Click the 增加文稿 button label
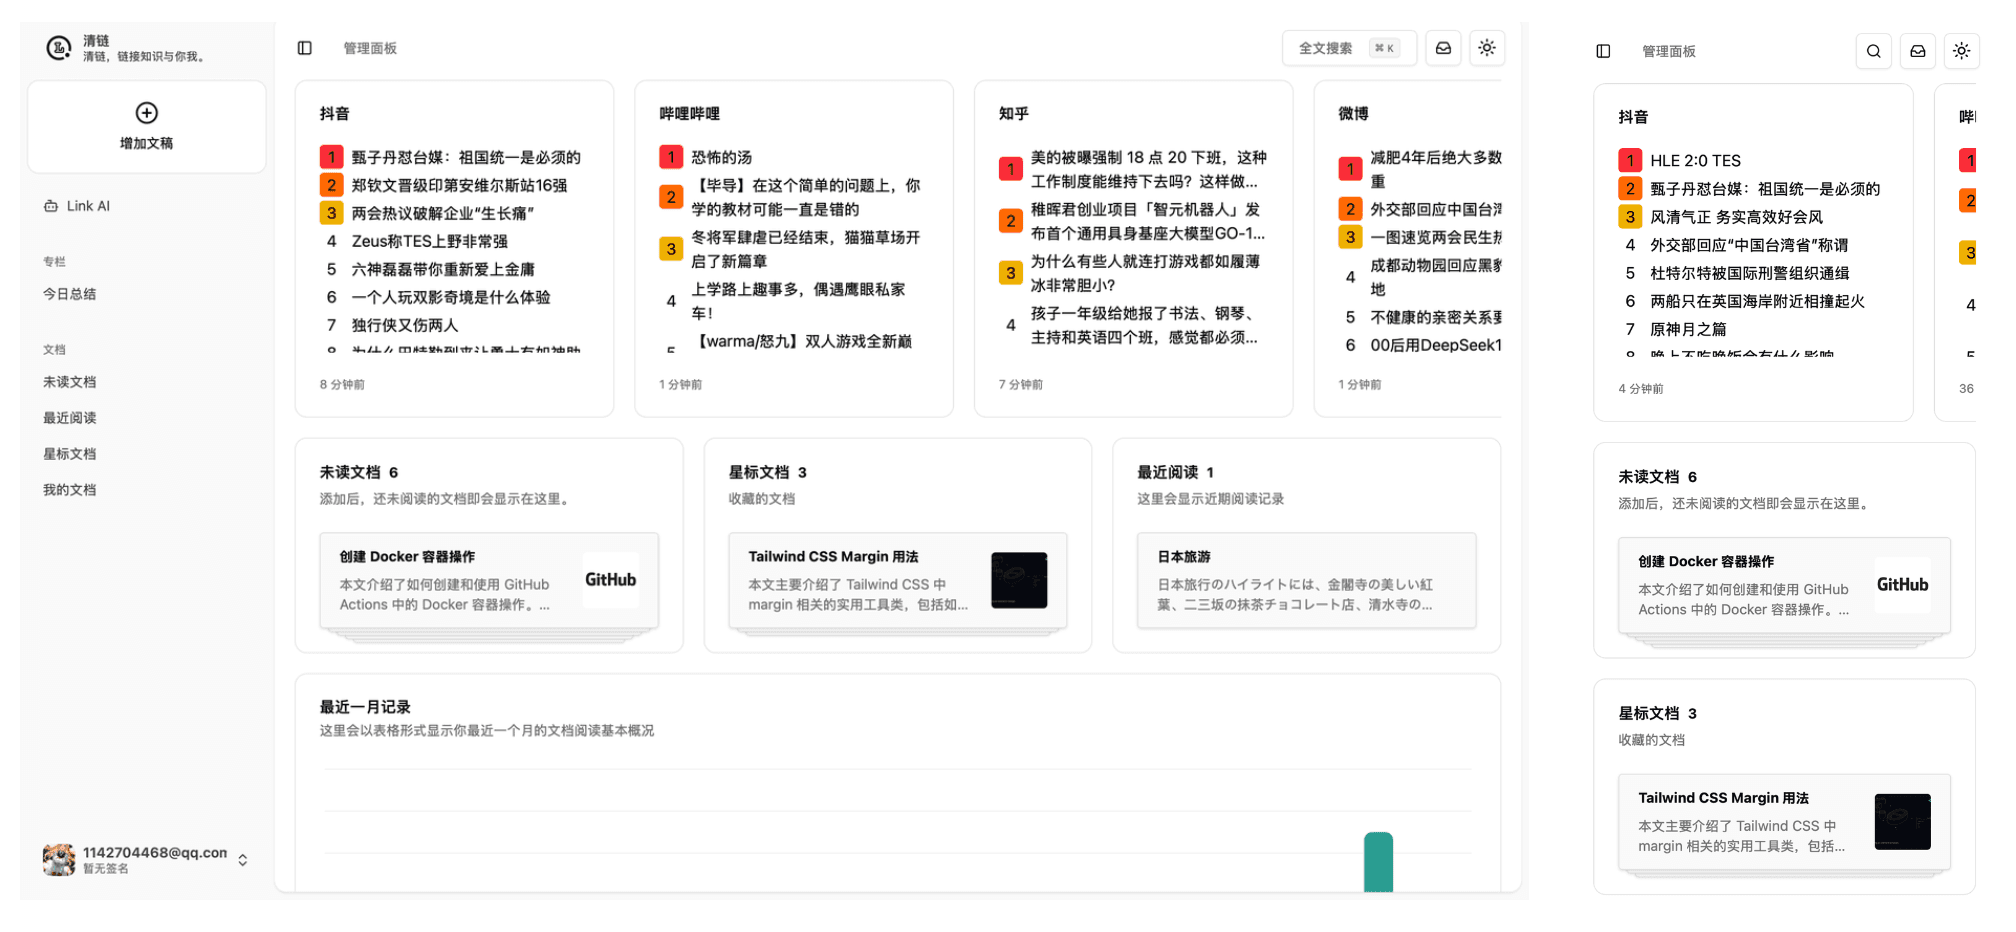The width and height of the screenshot is (2016, 932). pyautogui.click(x=147, y=143)
